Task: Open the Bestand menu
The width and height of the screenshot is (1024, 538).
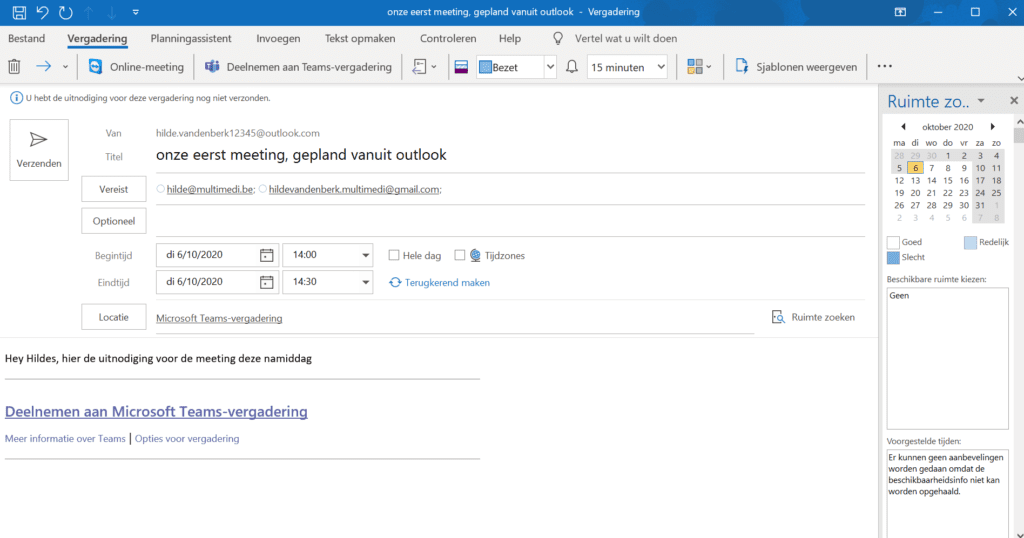Action: pyautogui.click(x=27, y=39)
